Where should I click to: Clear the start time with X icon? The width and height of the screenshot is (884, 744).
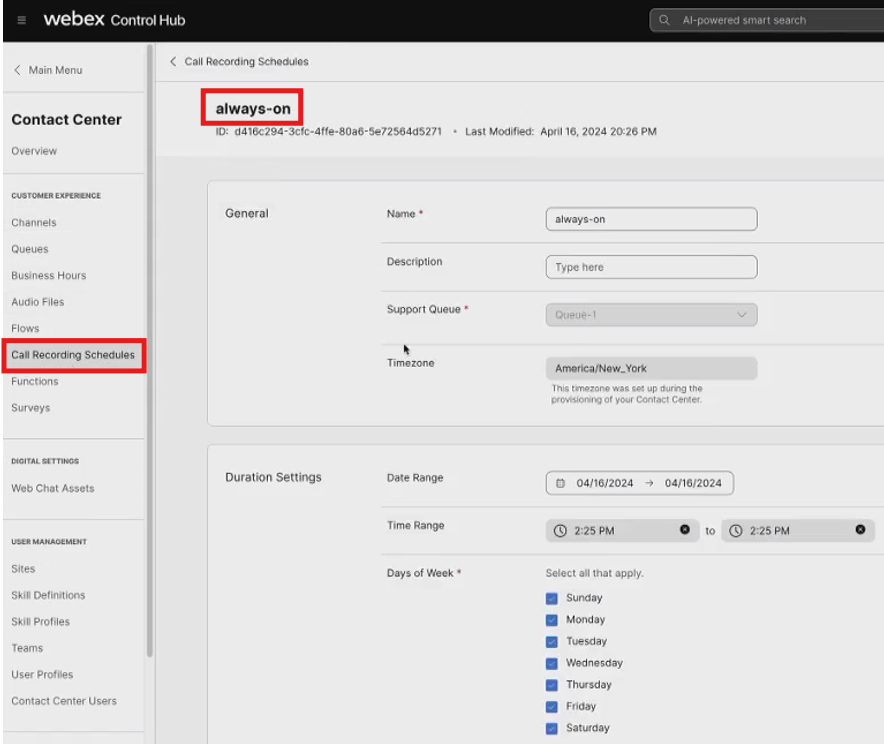pos(685,530)
